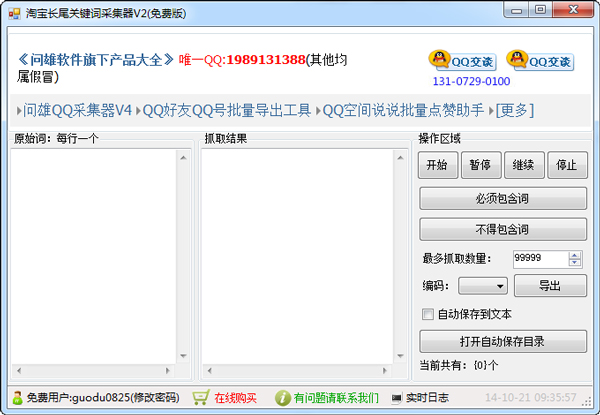The height and width of the screenshot is (415, 600).
Task: Click the second QQ交谈 penguin icon
Action: click(517, 59)
